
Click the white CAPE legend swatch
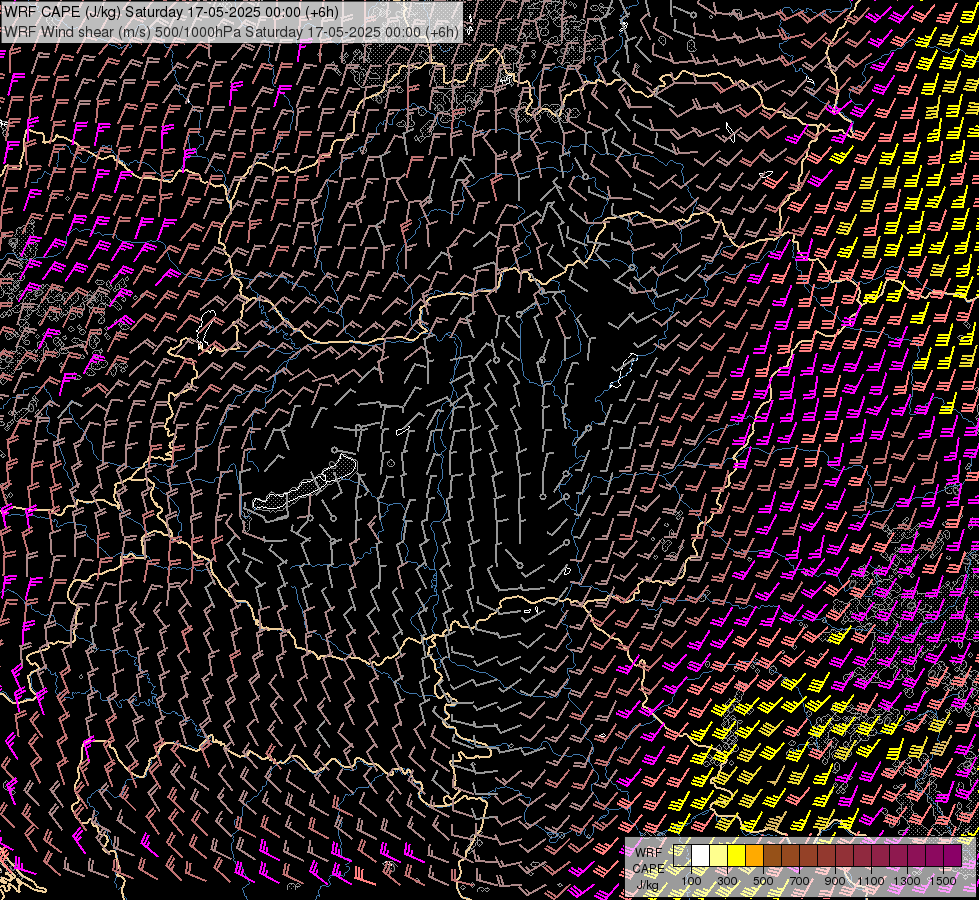point(701,855)
